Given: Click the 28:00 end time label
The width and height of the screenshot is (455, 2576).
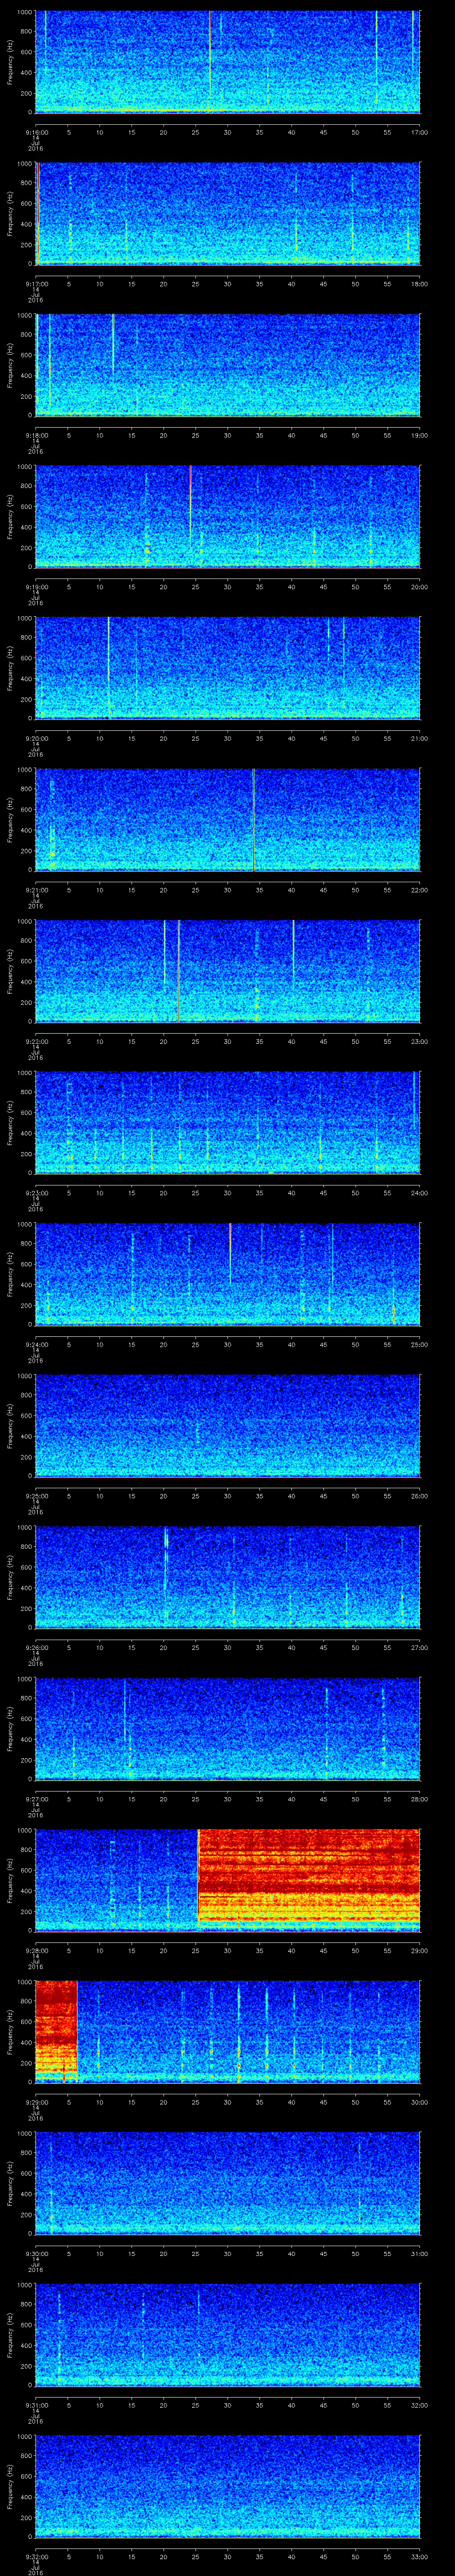Looking at the screenshot, I should (419, 1799).
